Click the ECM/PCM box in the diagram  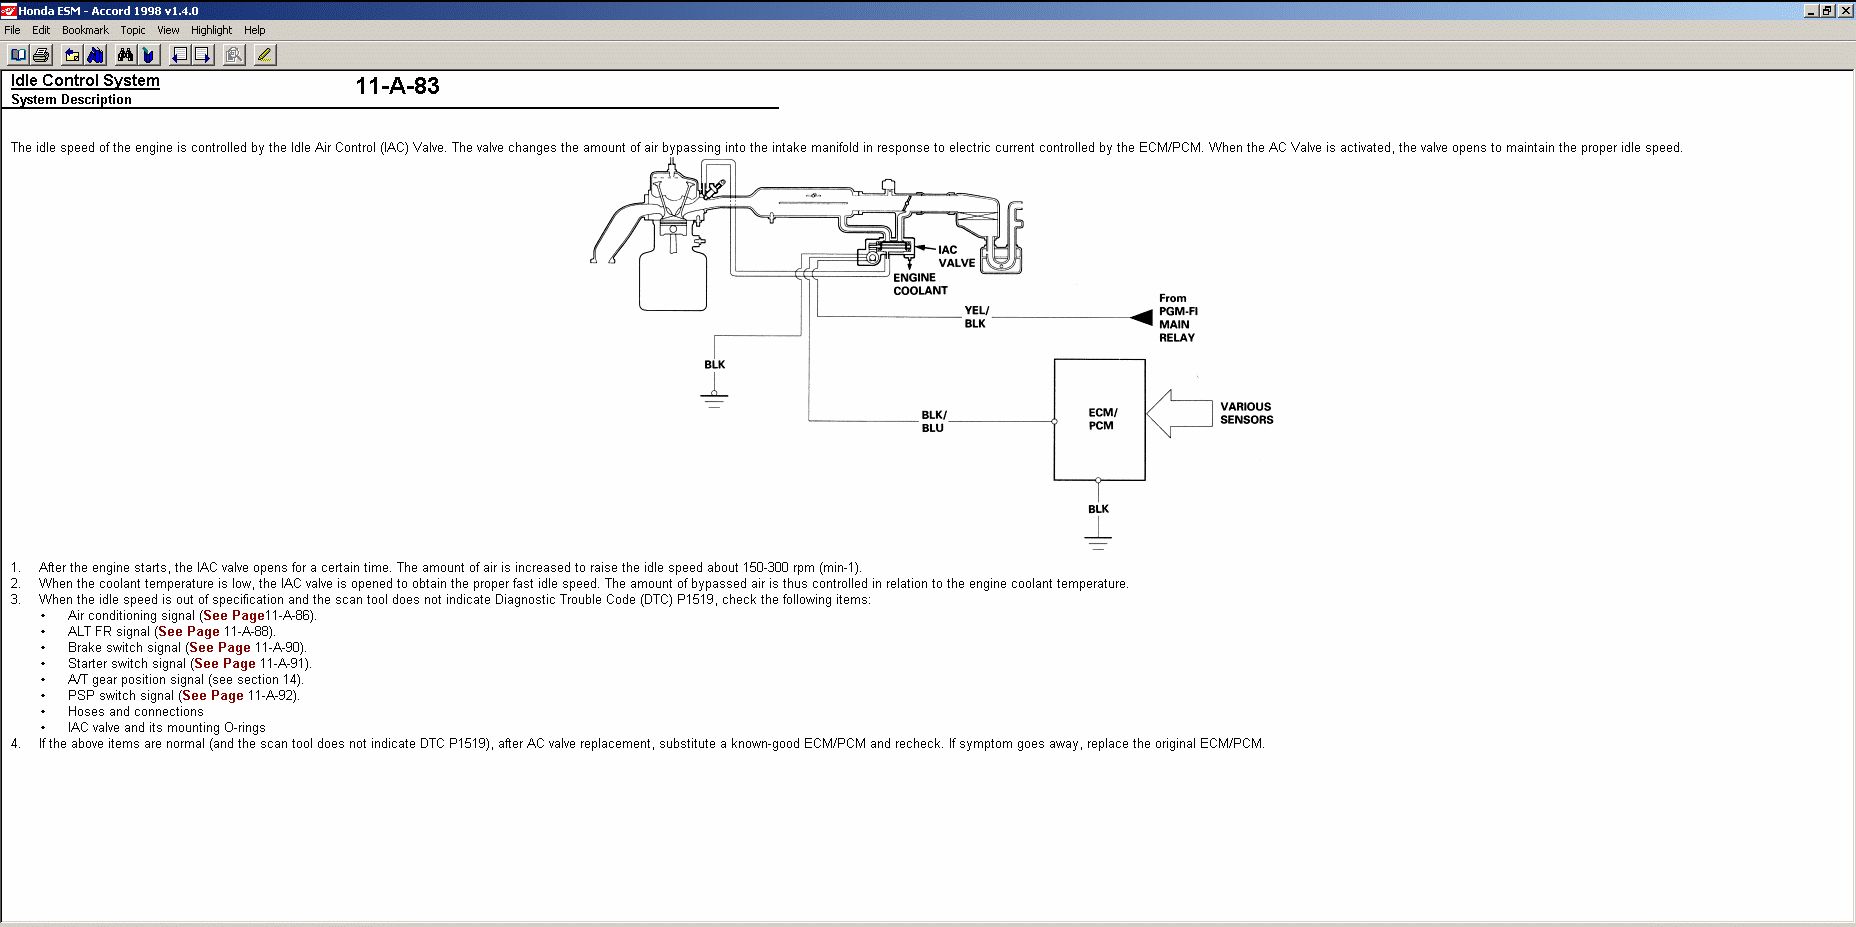click(x=1099, y=420)
